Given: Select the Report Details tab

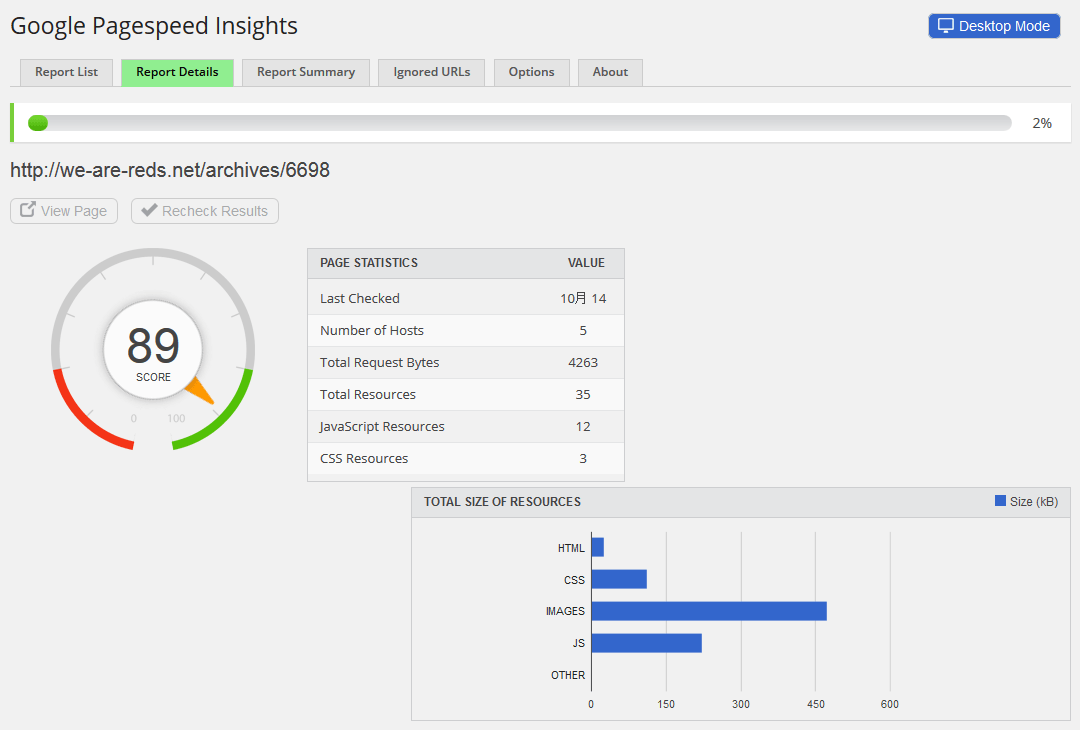Looking at the screenshot, I should tap(177, 72).
